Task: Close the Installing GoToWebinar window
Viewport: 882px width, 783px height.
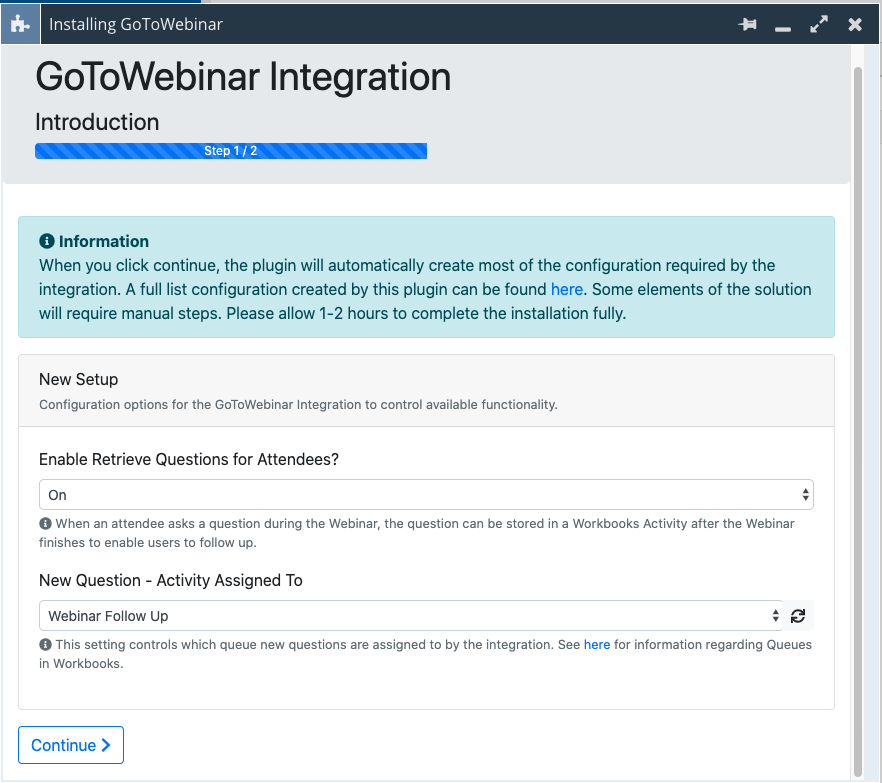Action: (x=855, y=25)
